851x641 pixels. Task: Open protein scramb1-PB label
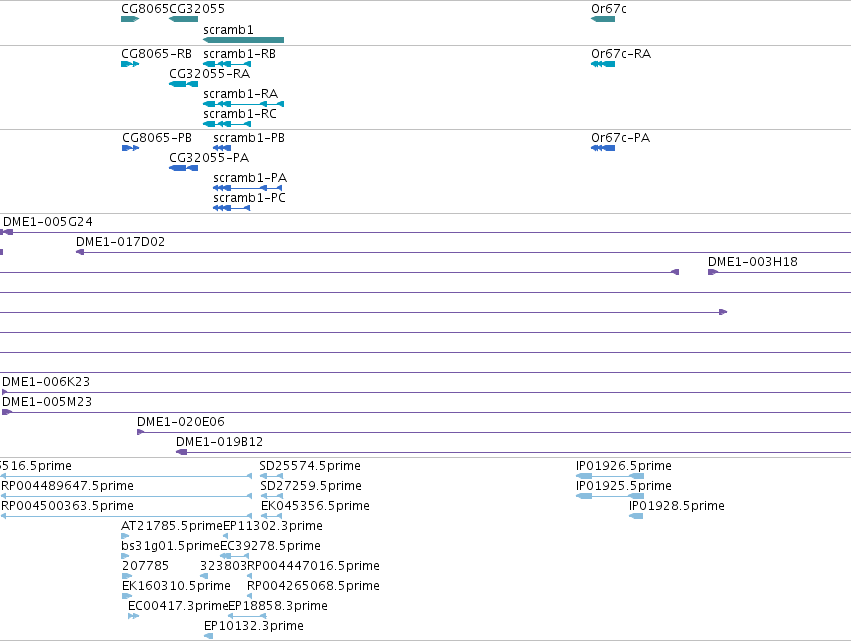pyautogui.click(x=249, y=138)
